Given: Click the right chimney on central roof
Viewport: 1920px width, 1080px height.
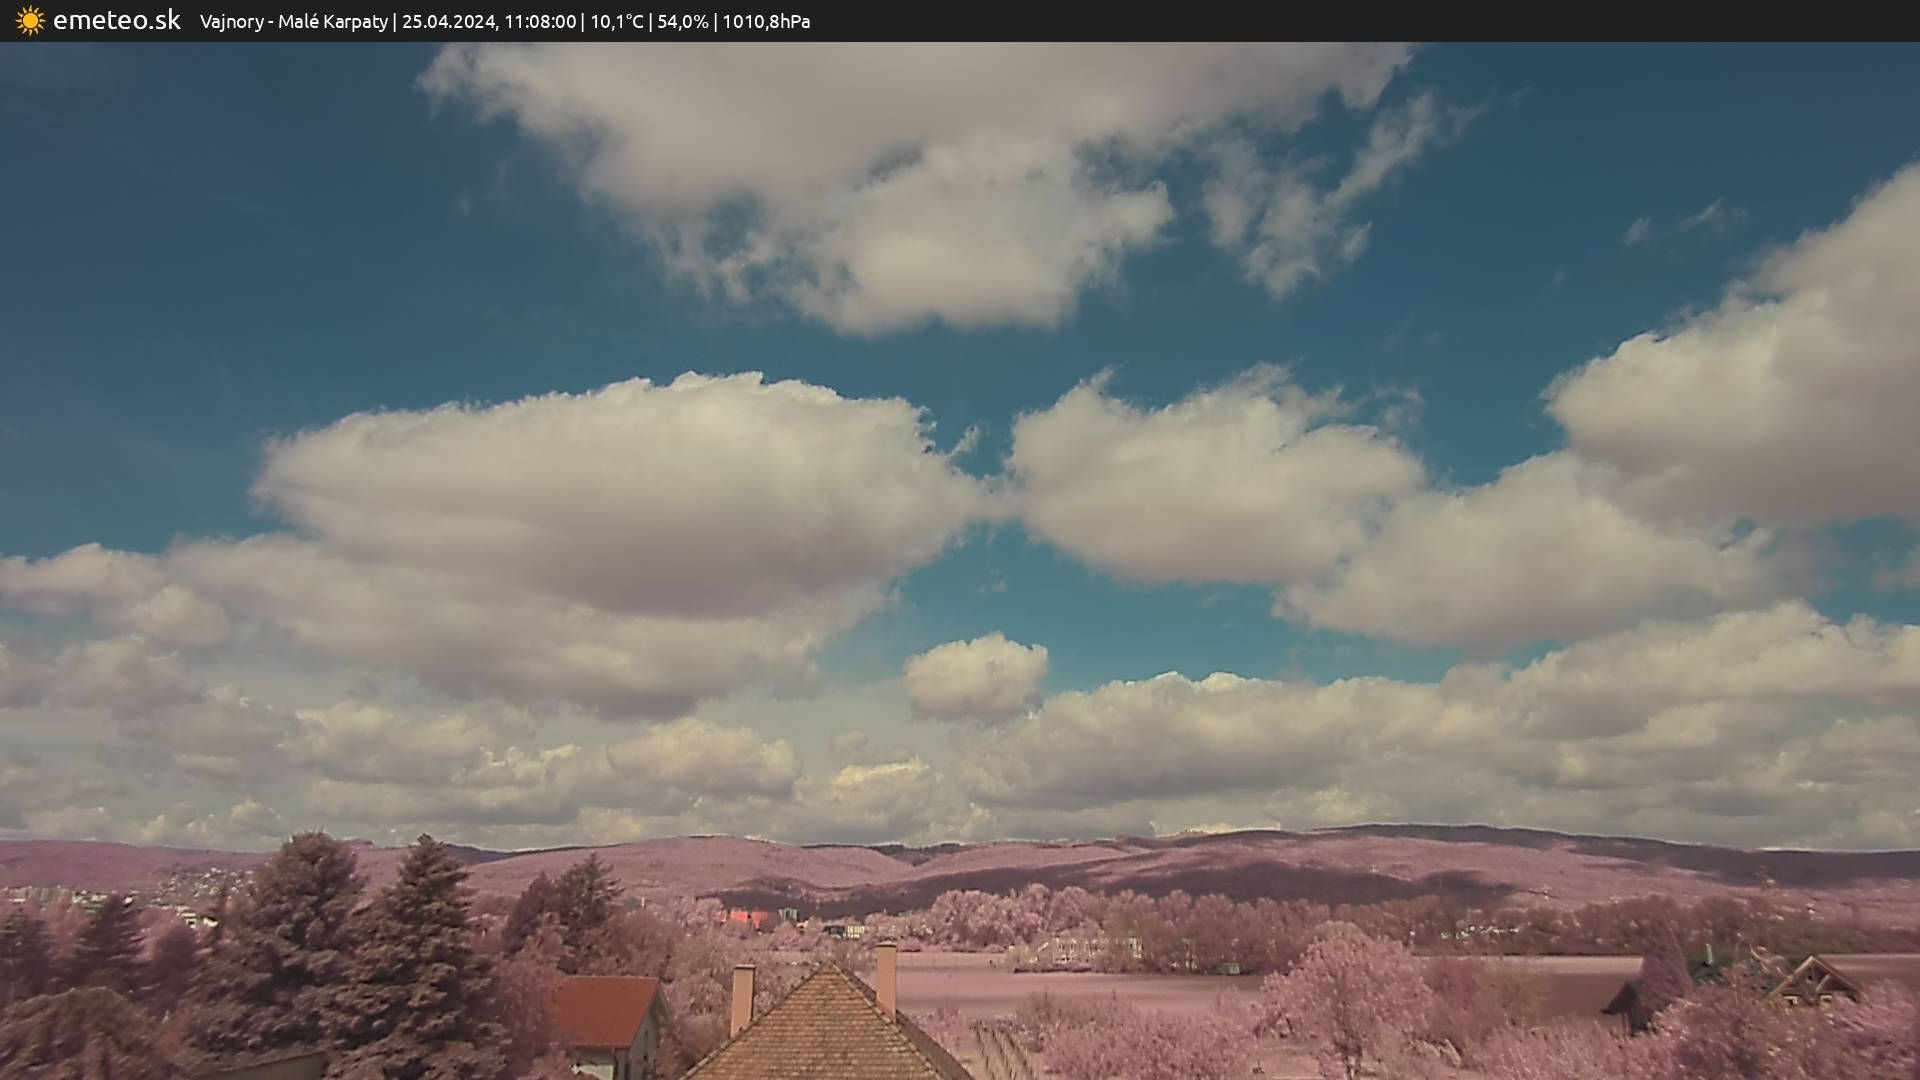Looking at the screenshot, I should tap(886, 977).
